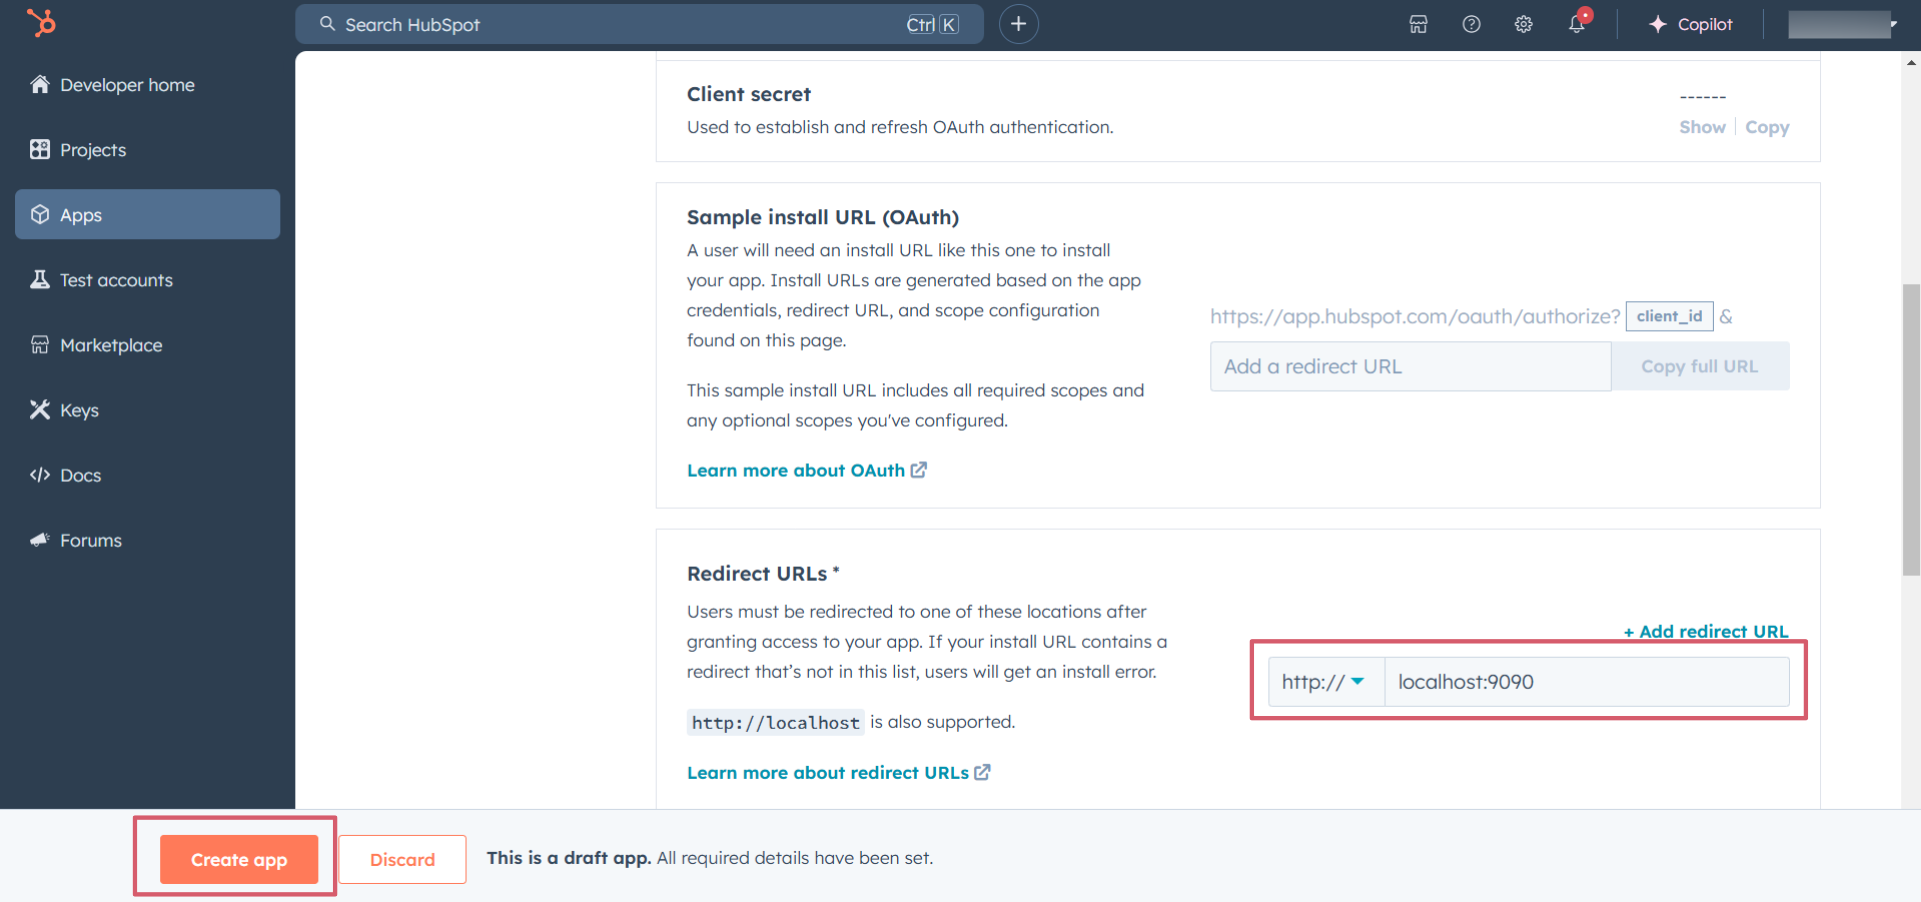Click the client_id token in install URL
Image resolution: width=1921 pixels, height=902 pixels.
(1668, 316)
